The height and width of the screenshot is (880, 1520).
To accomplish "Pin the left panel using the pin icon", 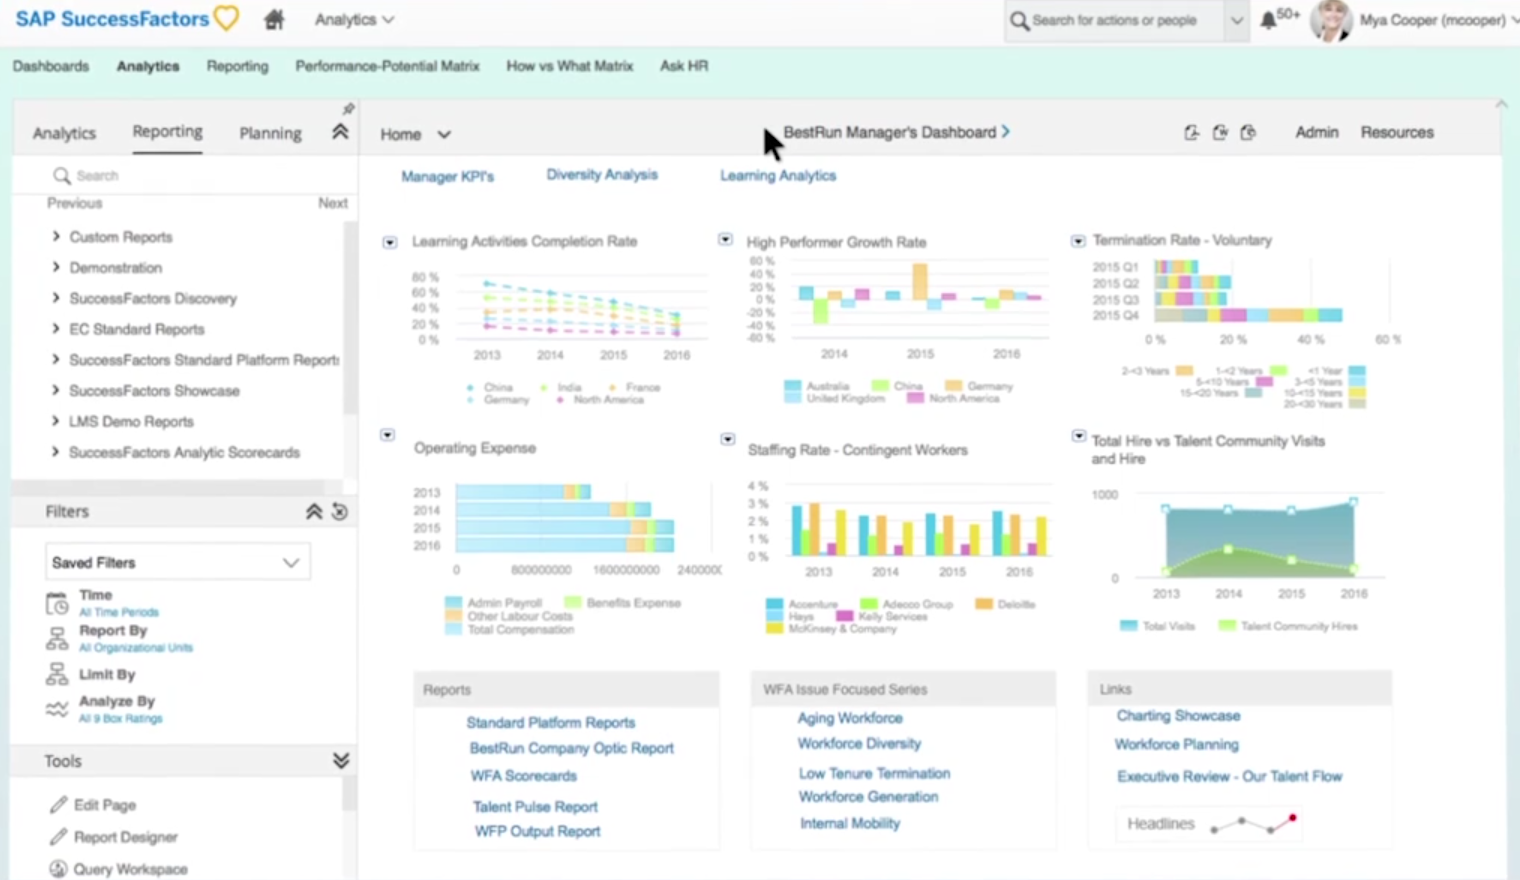I will coord(348,108).
